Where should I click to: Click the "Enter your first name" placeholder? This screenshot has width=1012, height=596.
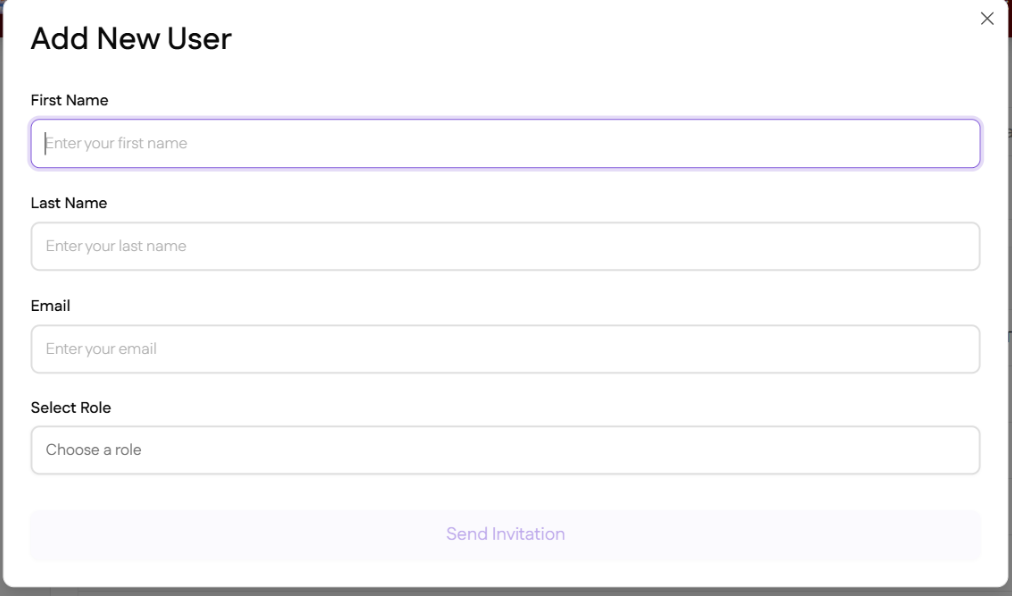(x=117, y=144)
